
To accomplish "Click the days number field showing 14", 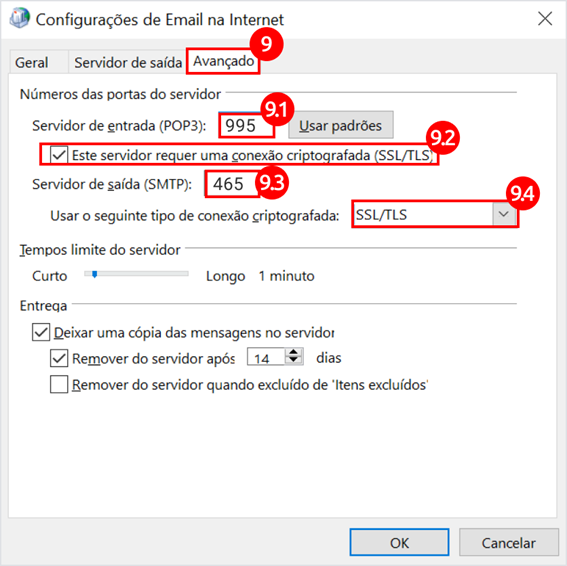I will point(266,357).
